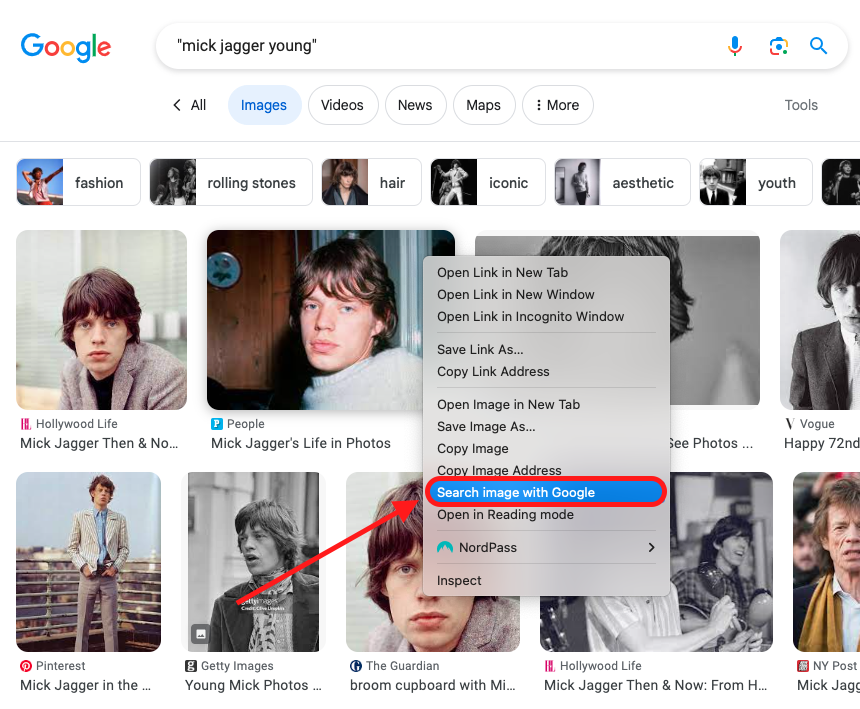Go to the Maps tab
860x709 pixels.
pos(483,105)
